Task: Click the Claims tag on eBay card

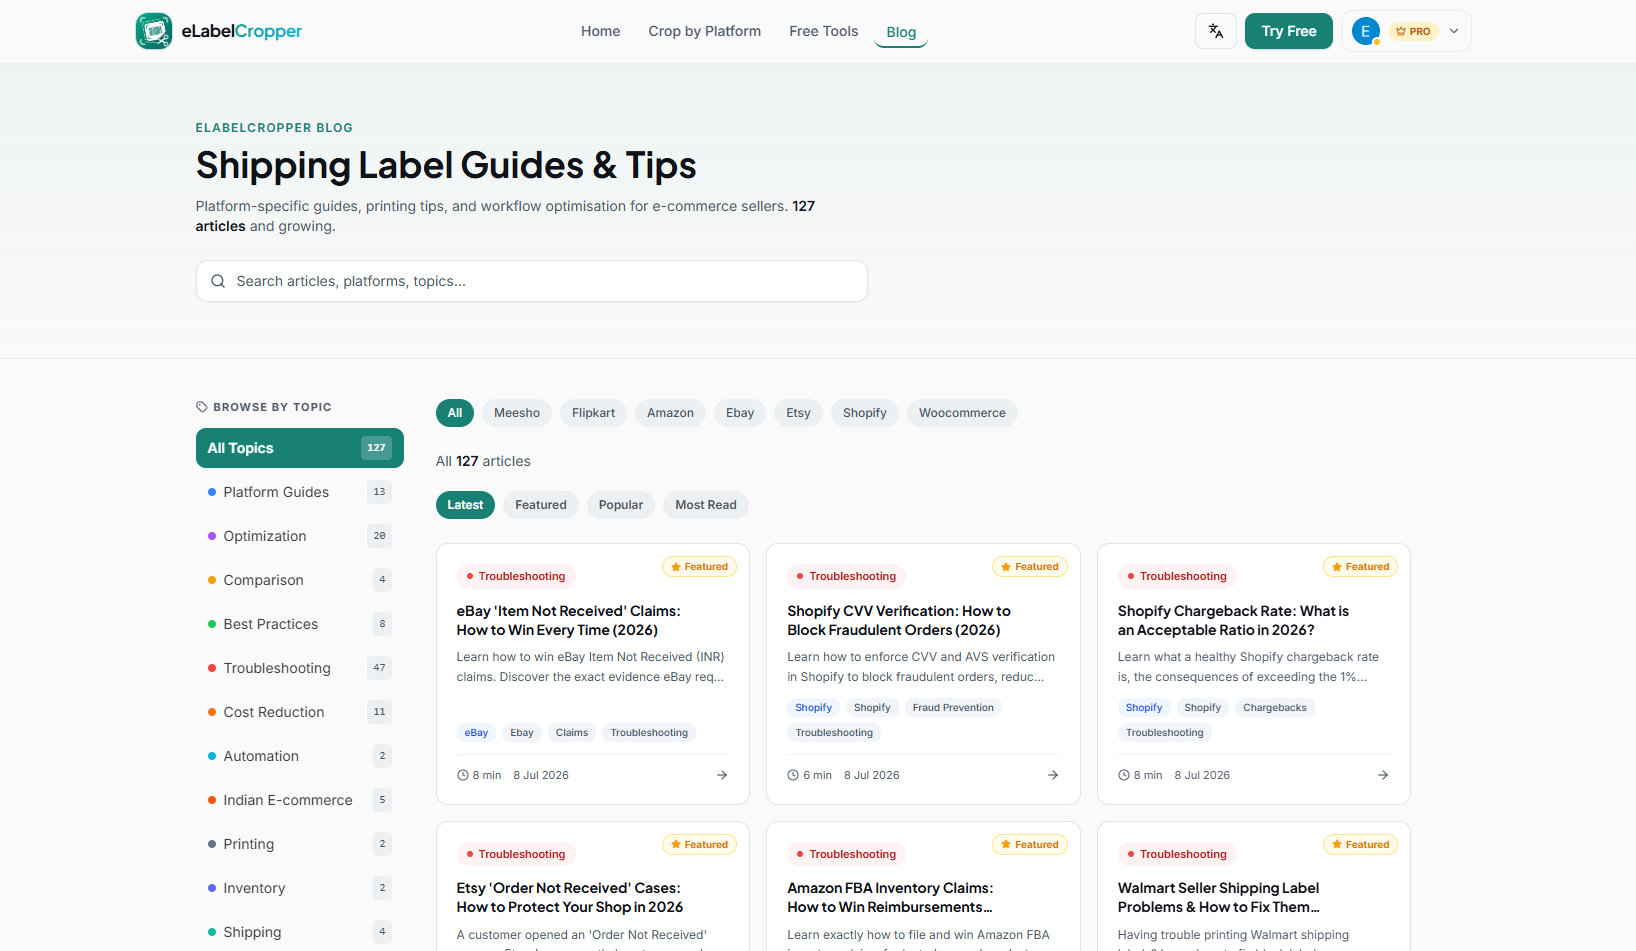Action: [x=572, y=733]
